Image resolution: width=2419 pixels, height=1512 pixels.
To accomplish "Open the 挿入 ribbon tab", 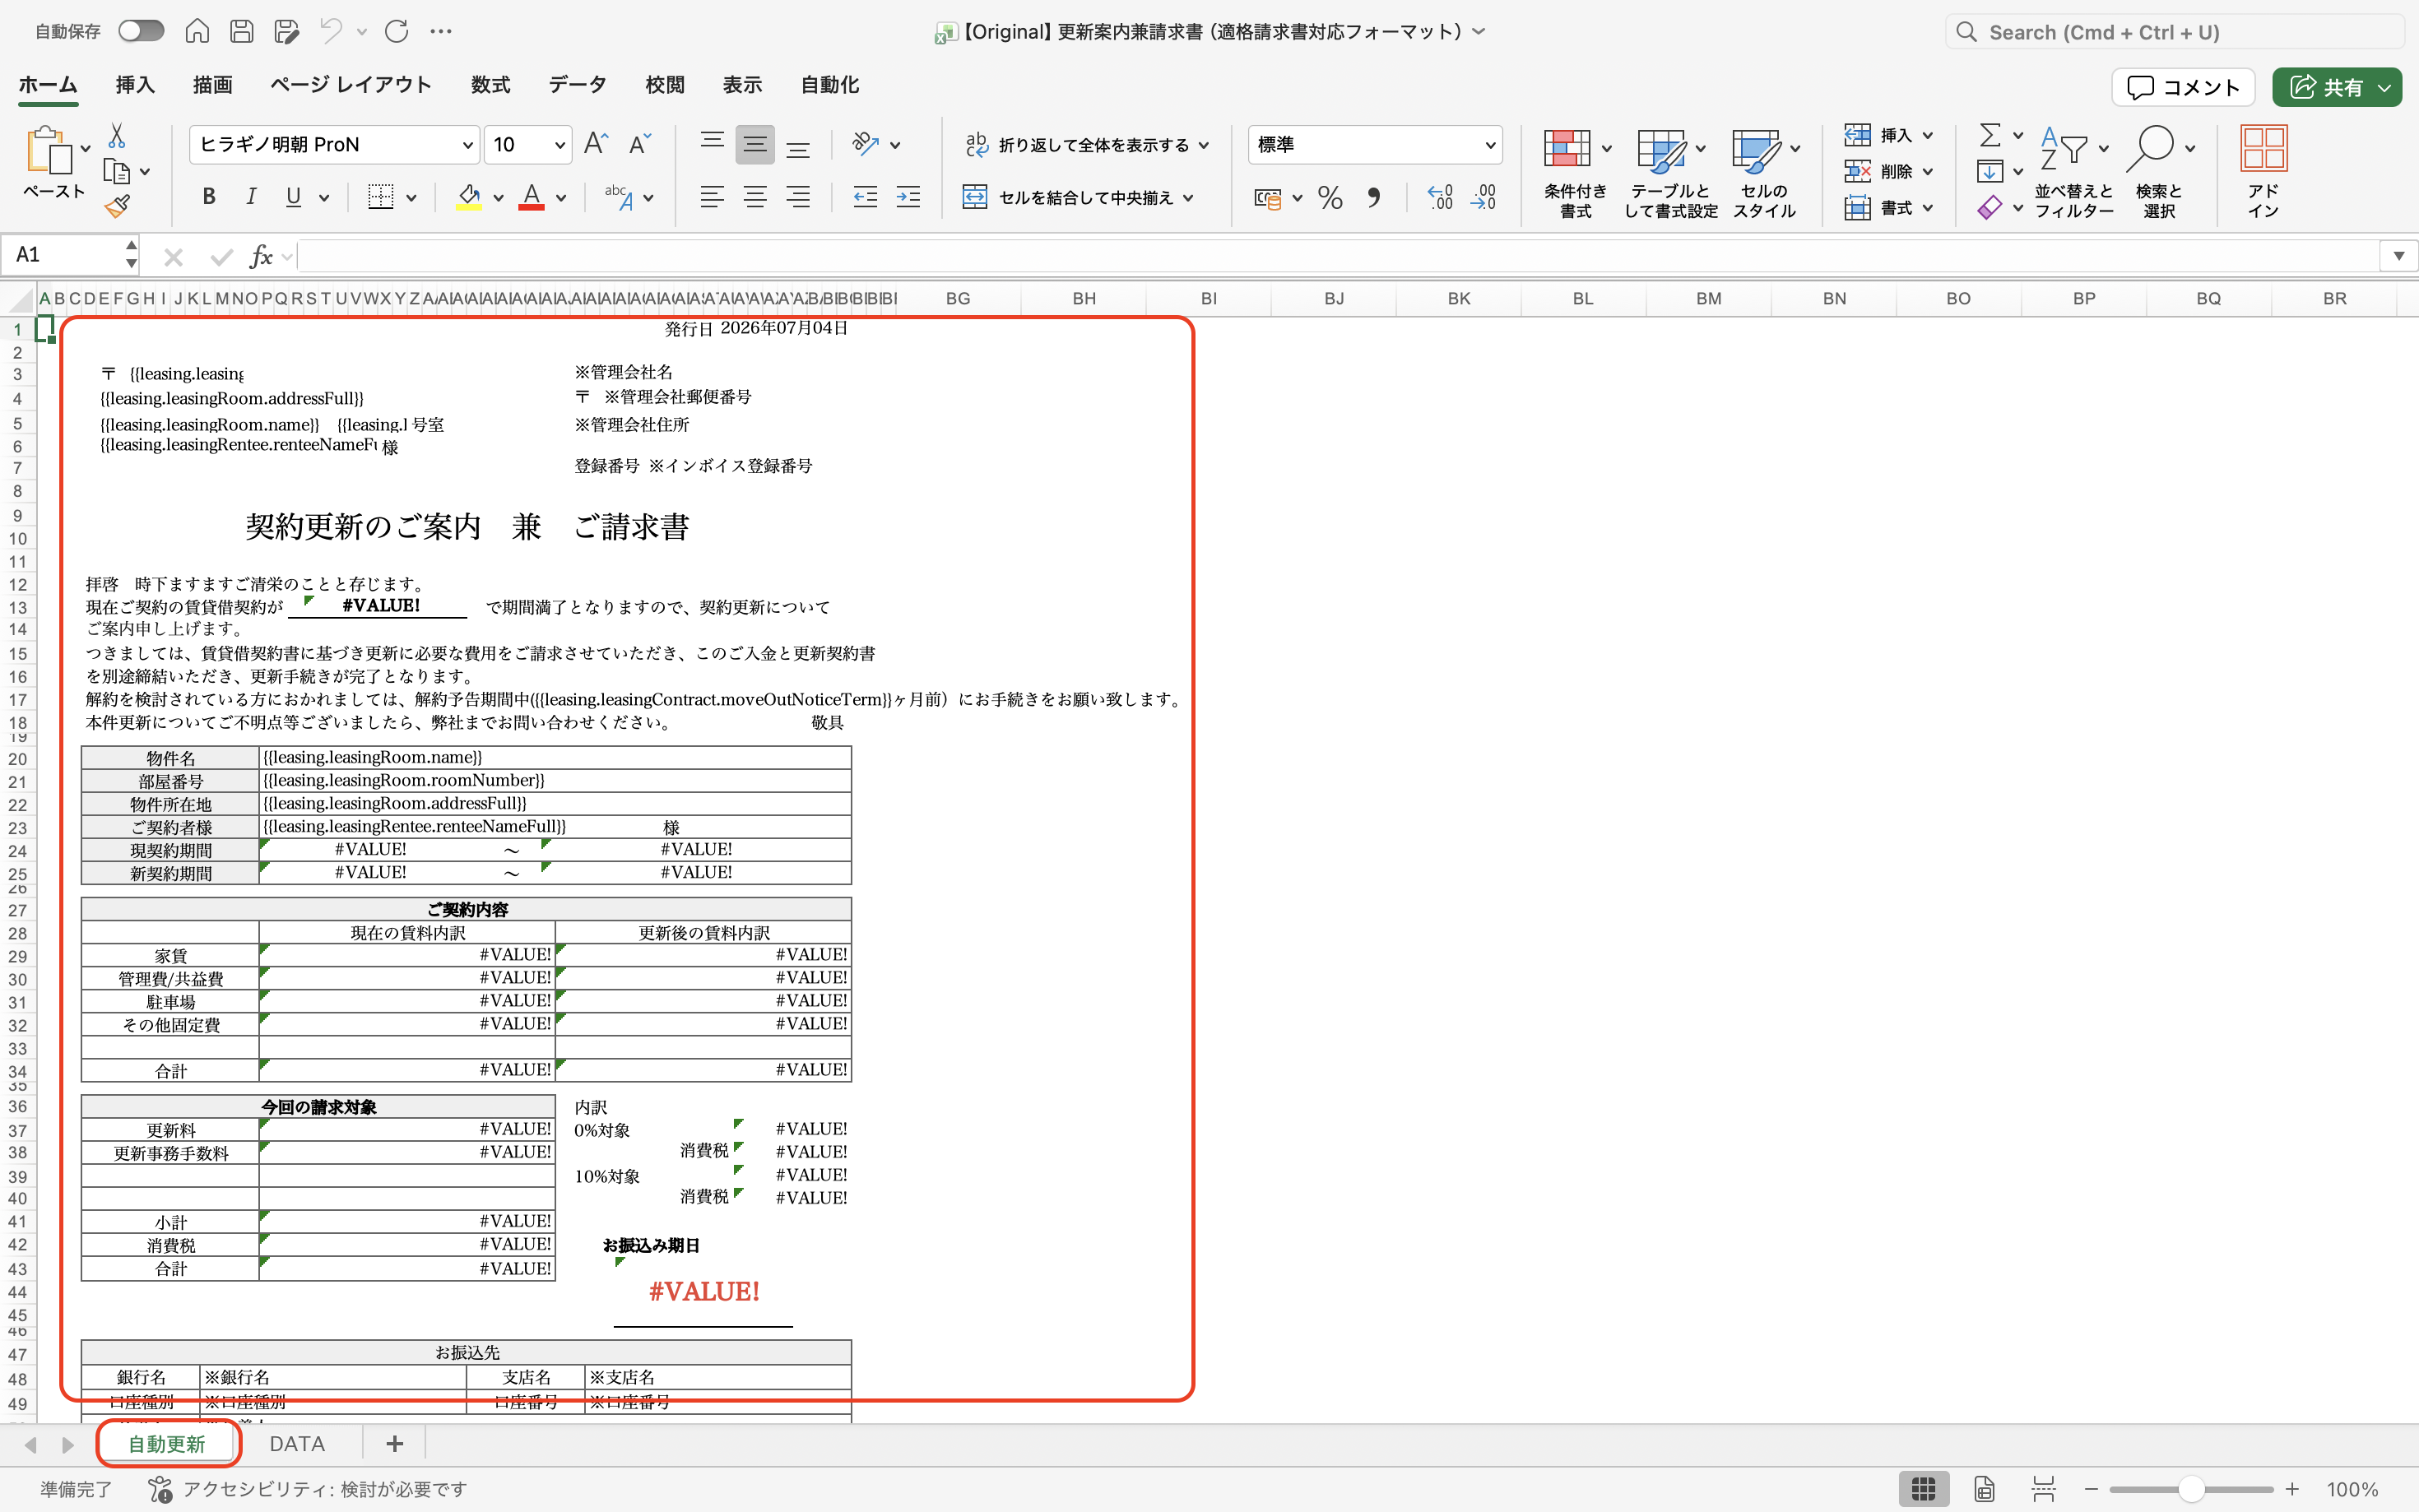I will pos(135,85).
